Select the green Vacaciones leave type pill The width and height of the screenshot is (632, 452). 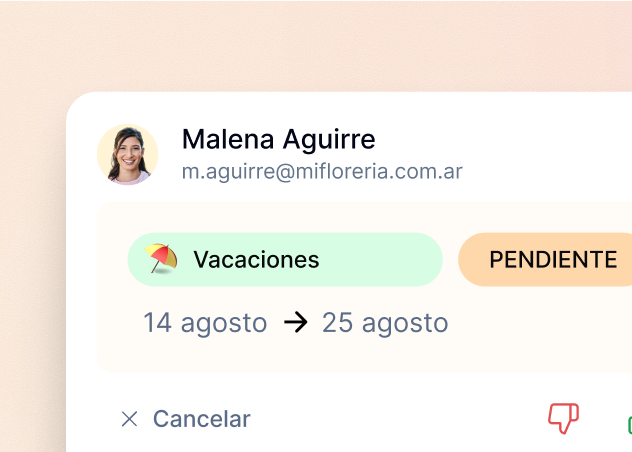pos(285,259)
